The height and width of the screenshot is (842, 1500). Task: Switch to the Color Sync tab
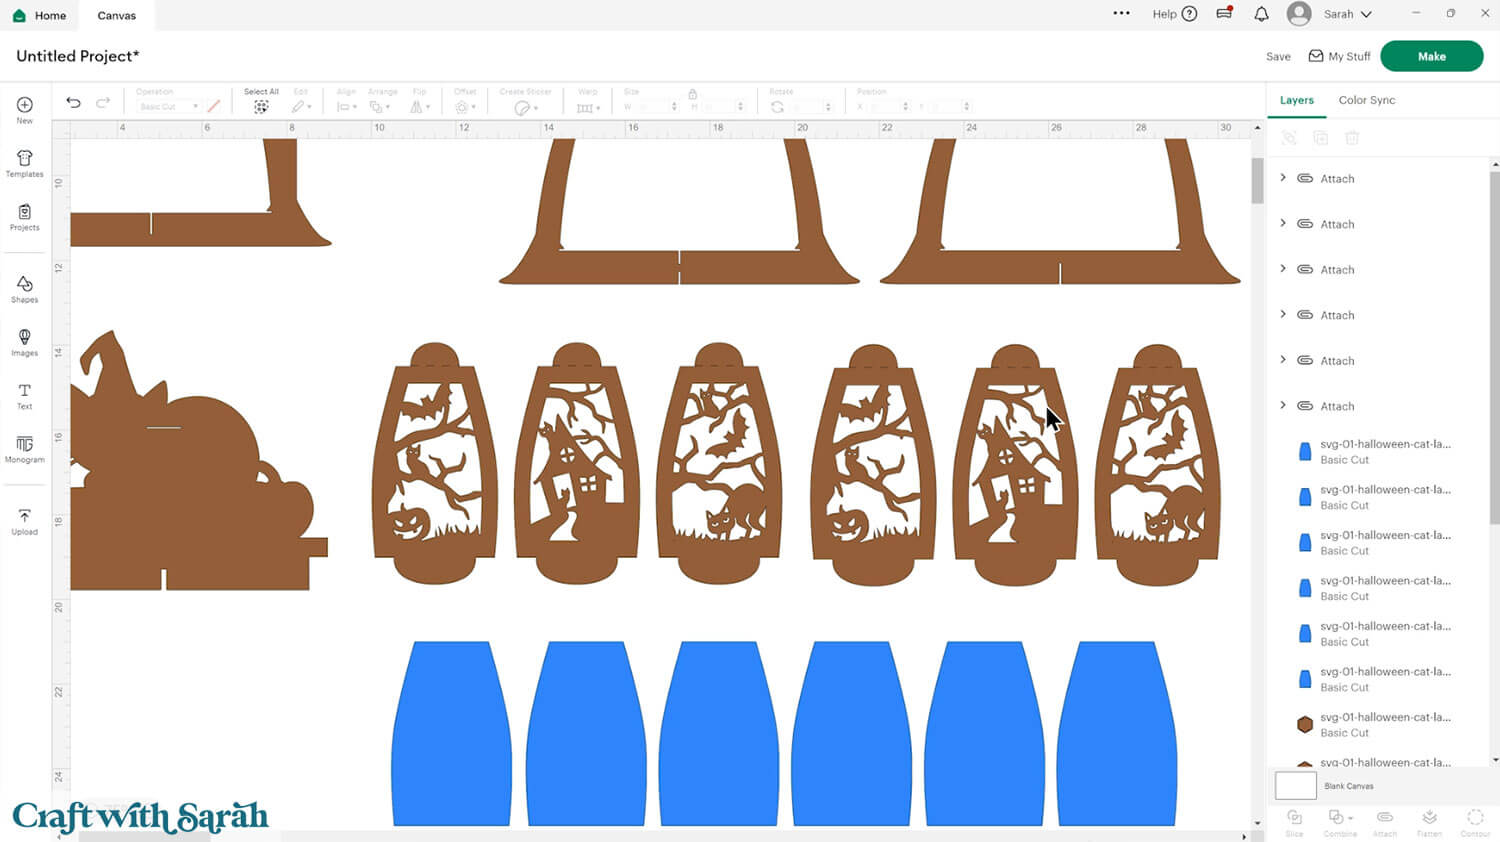(1367, 100)
